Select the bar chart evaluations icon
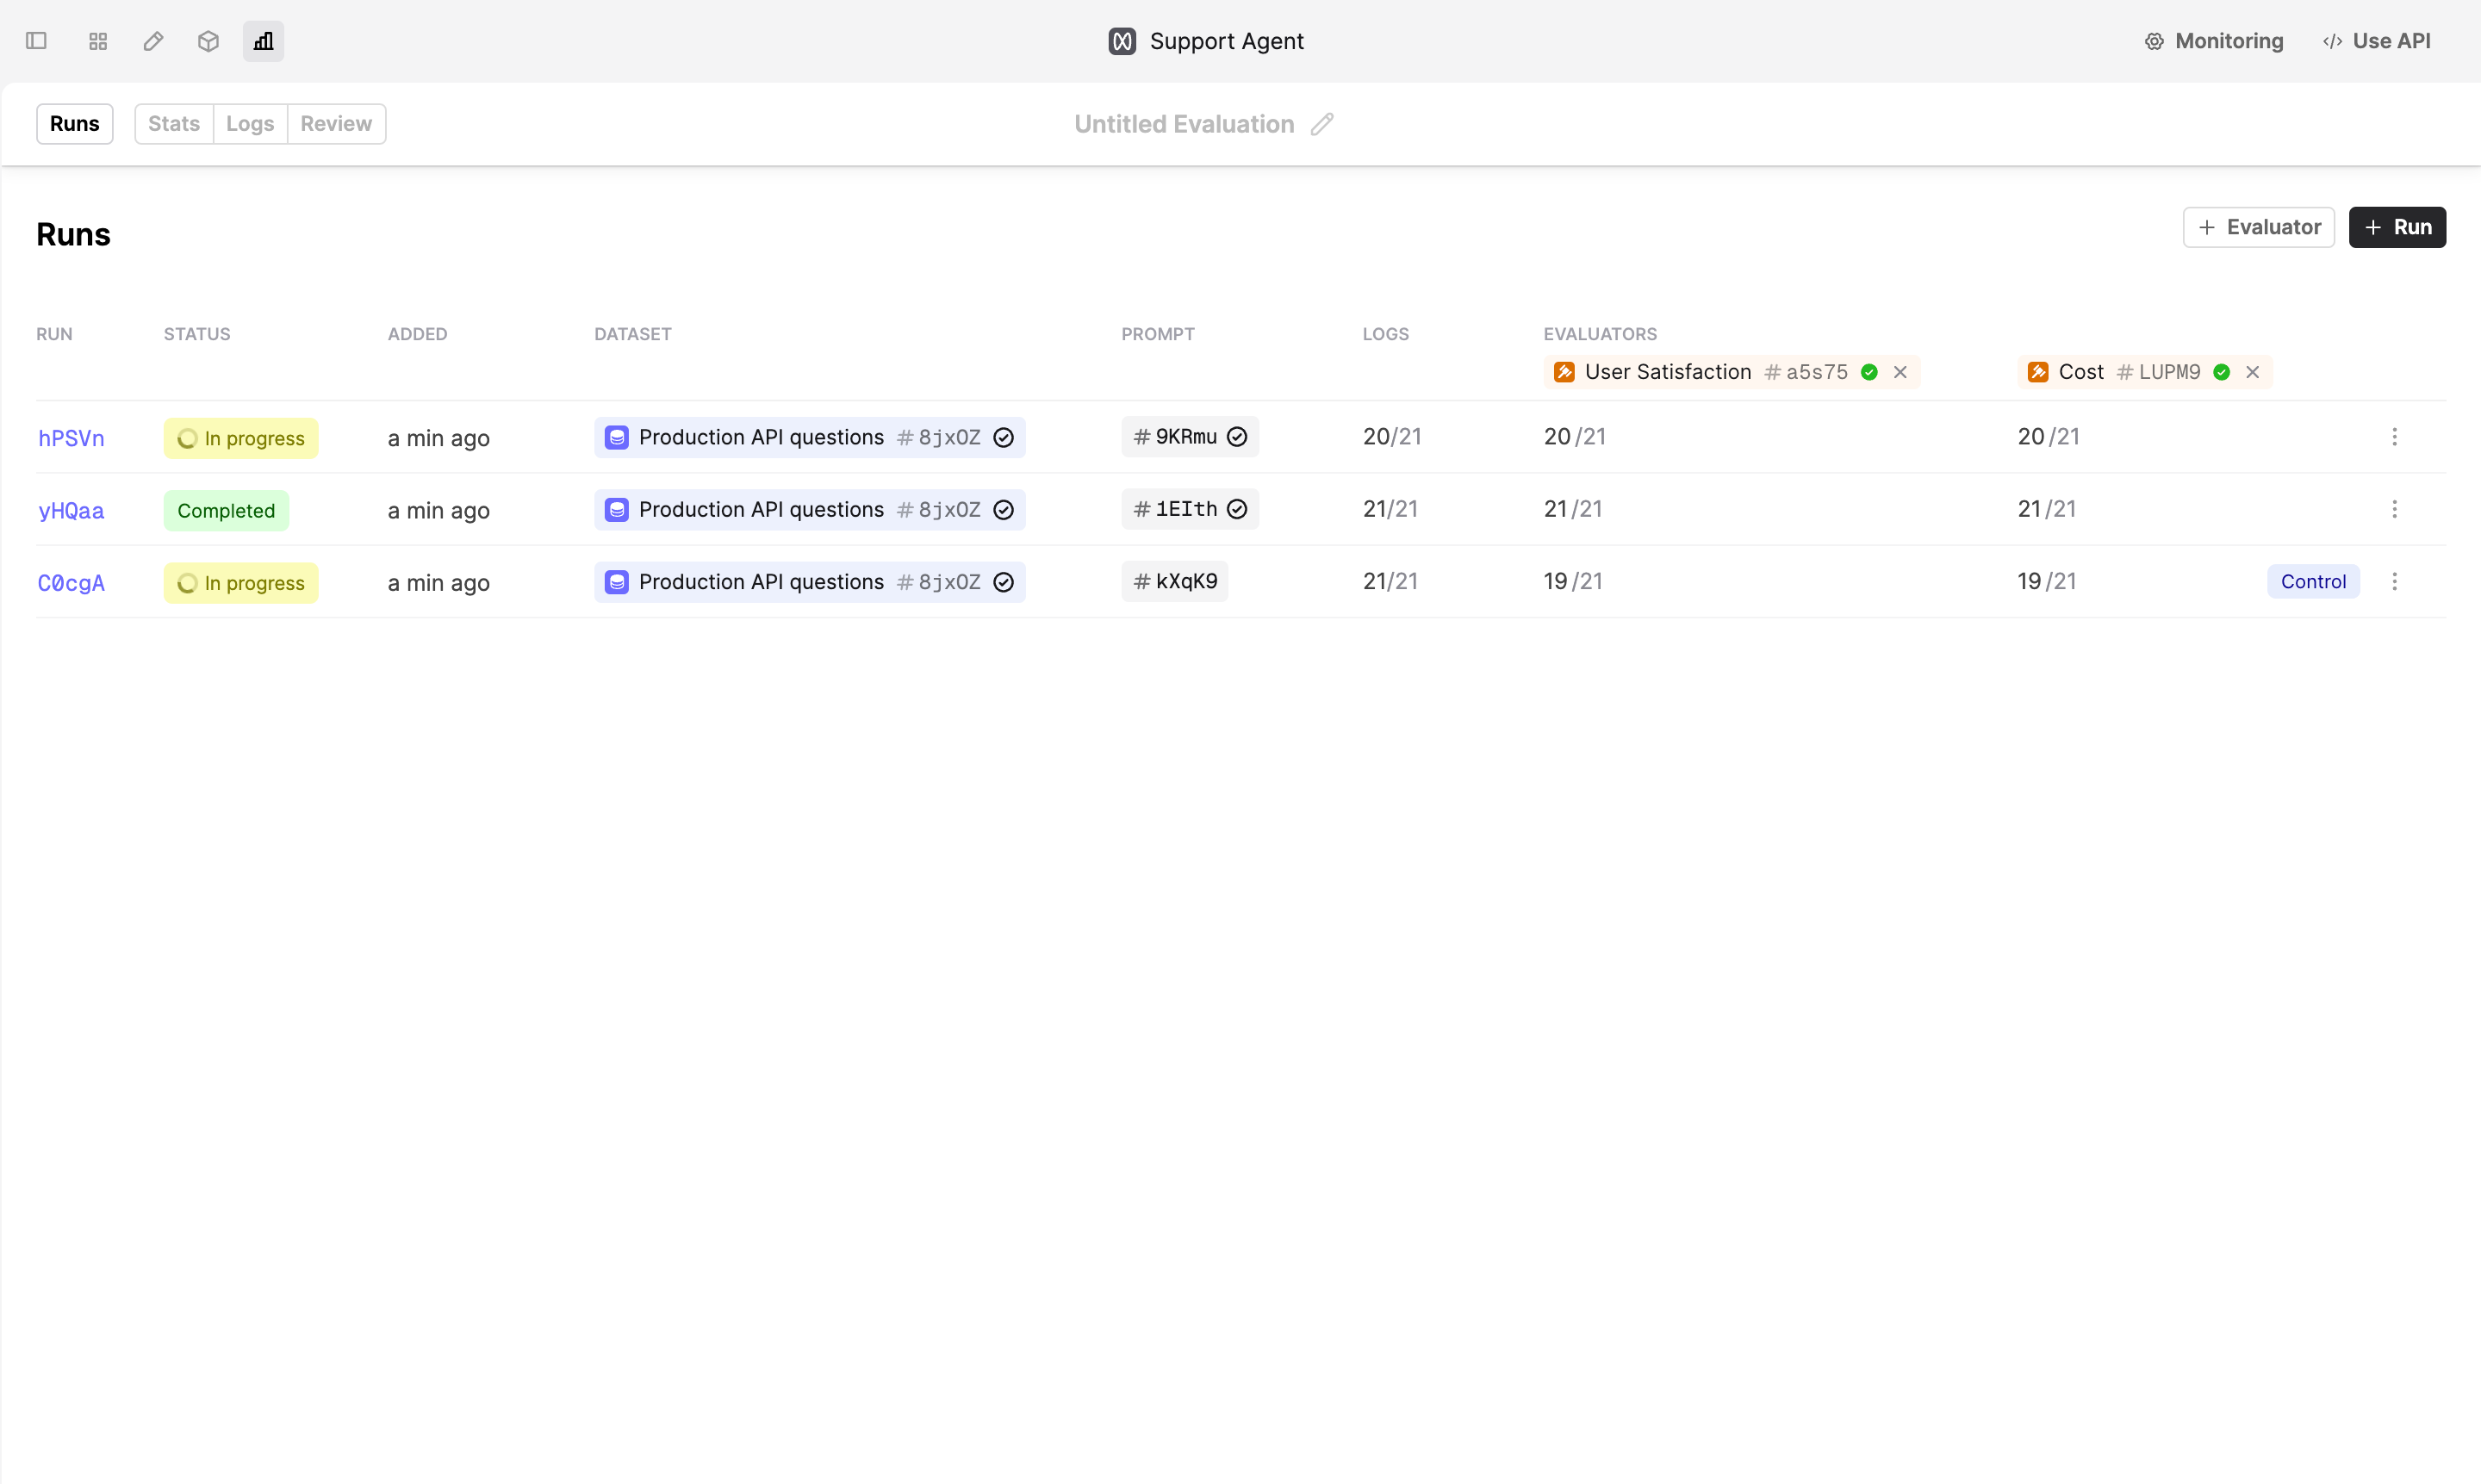This screenshot has height=1484, width=2481. pyautogui.click(x=263, y=41)
